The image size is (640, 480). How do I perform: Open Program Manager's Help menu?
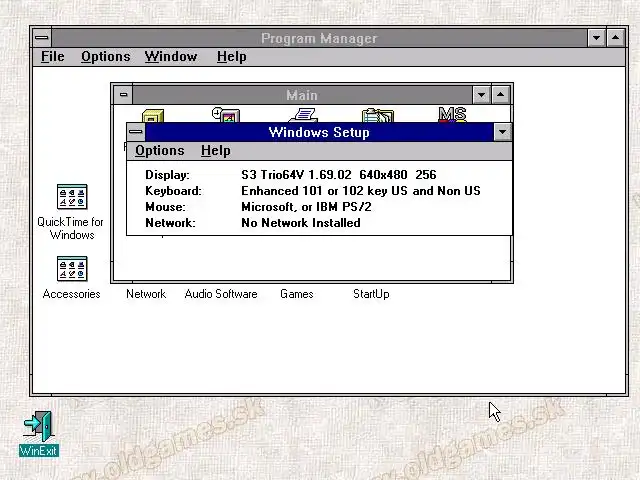[x=231, y=56]
